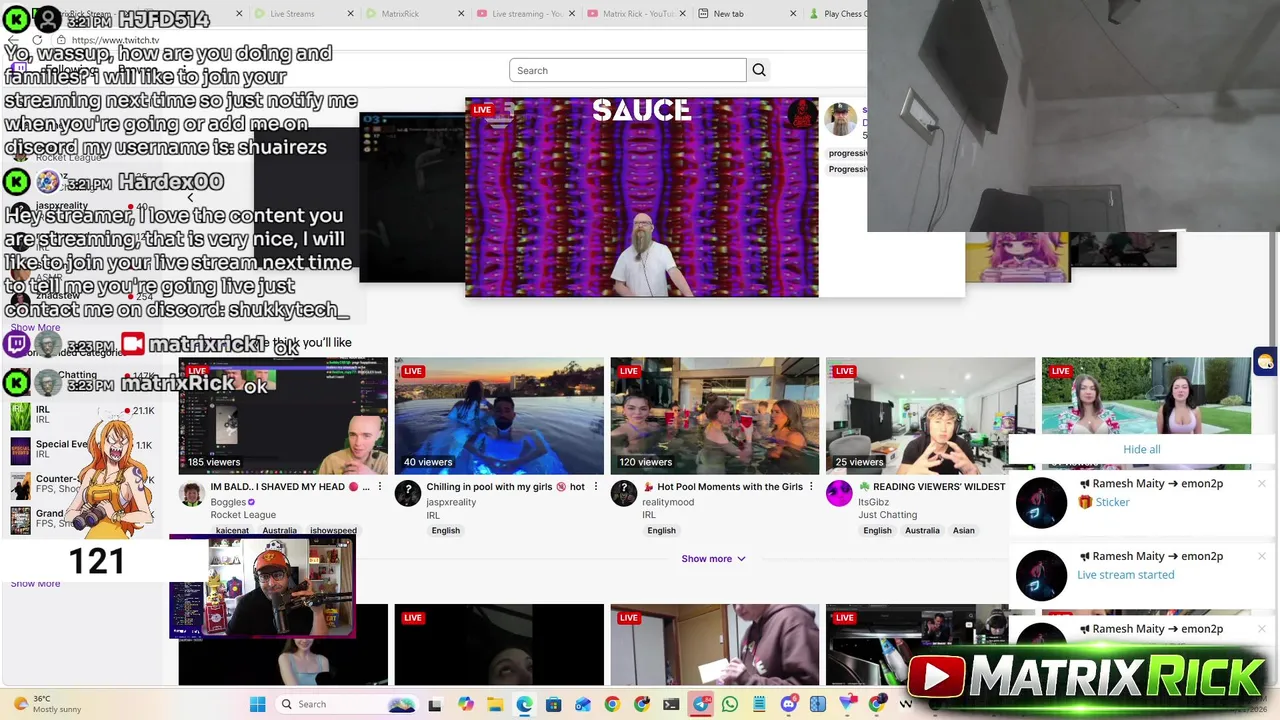Open Windows Start menu

257,704
